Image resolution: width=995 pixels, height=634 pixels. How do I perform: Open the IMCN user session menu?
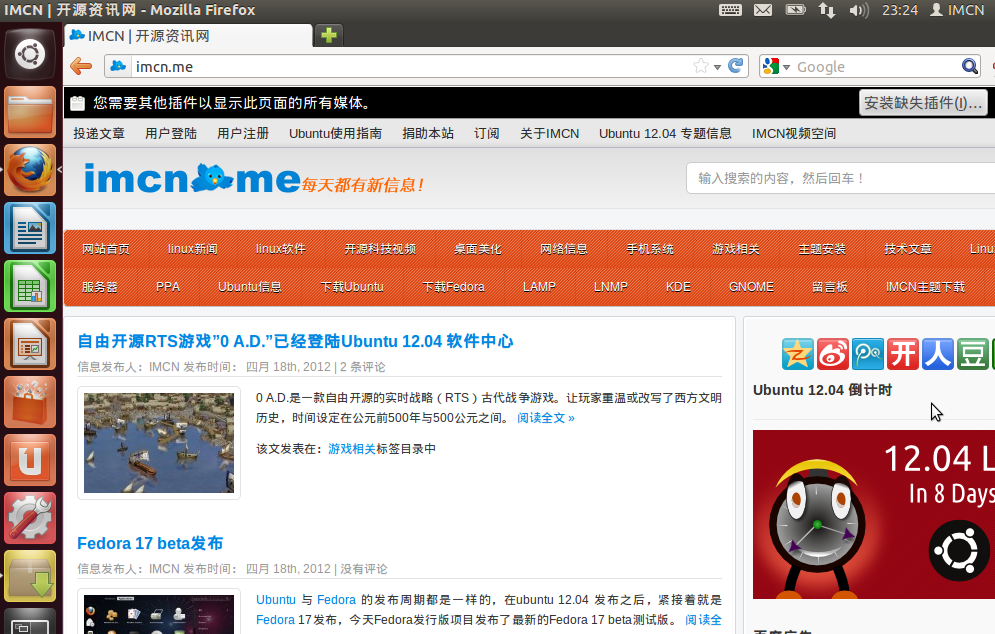957,10
